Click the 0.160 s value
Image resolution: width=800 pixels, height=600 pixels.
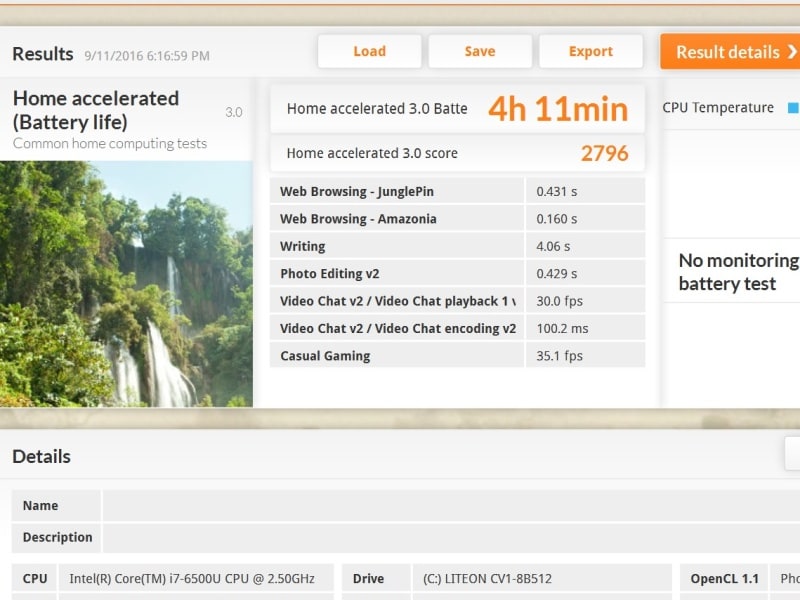coord(557,219)
